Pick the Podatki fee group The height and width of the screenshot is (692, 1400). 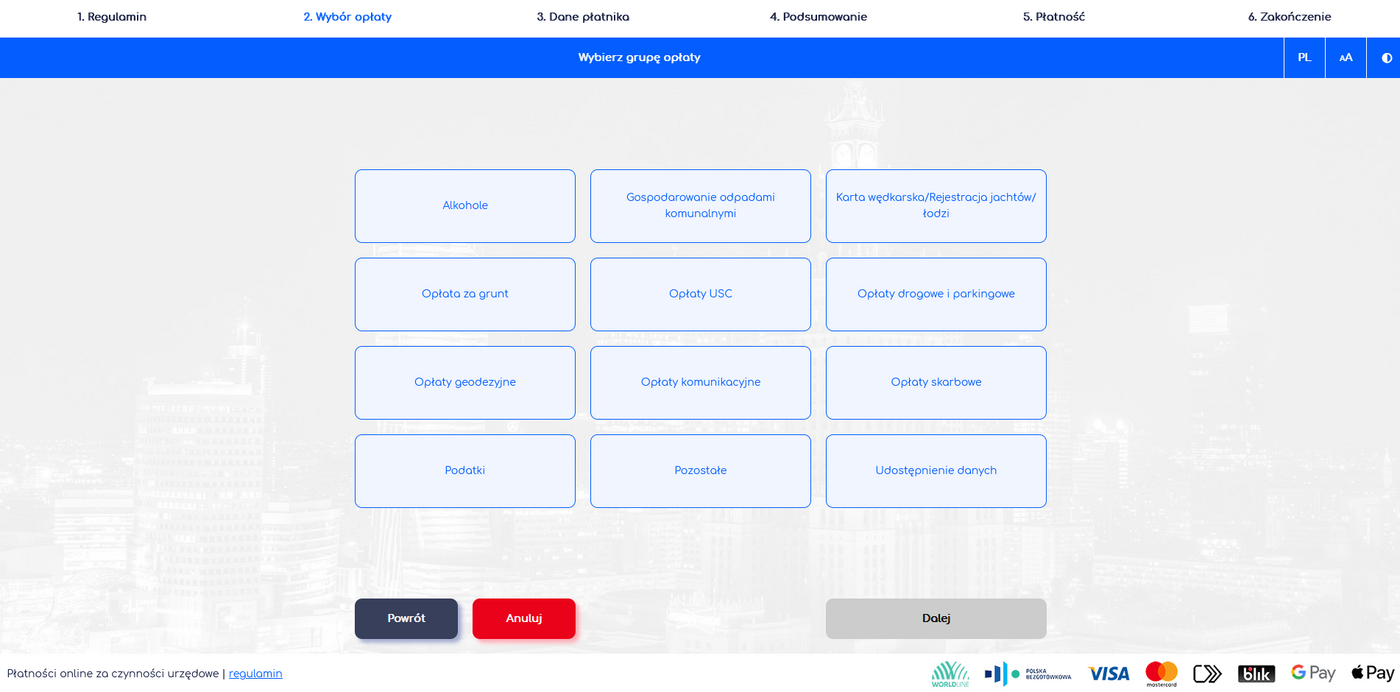pos(465,471)
